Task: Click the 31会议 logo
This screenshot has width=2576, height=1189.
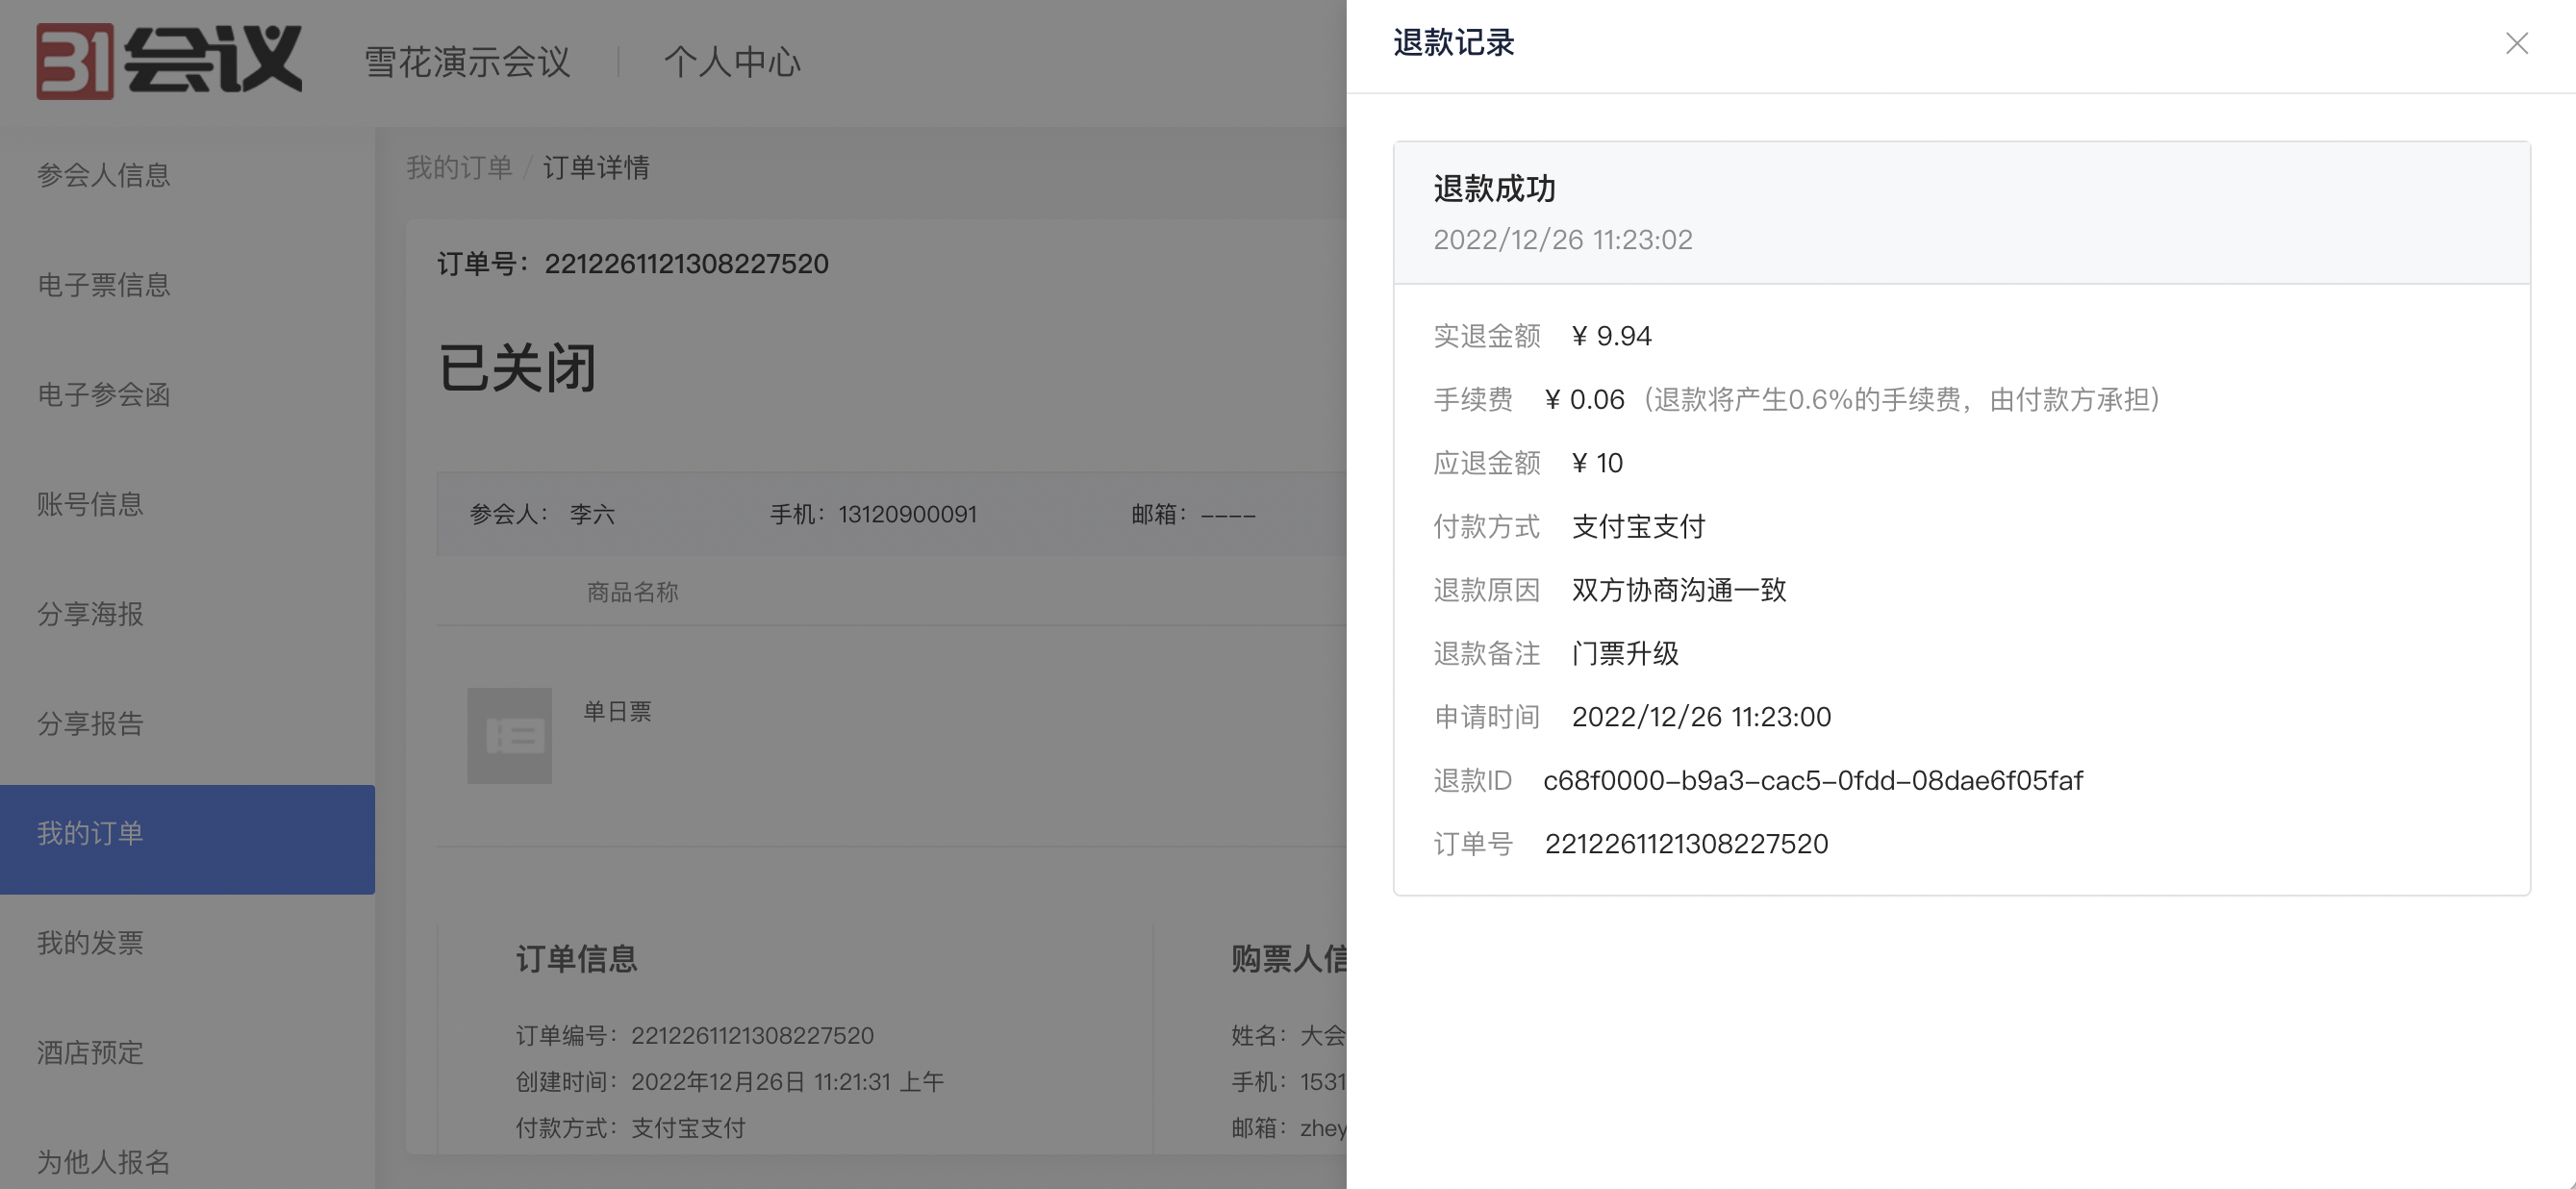Action: 169,61
